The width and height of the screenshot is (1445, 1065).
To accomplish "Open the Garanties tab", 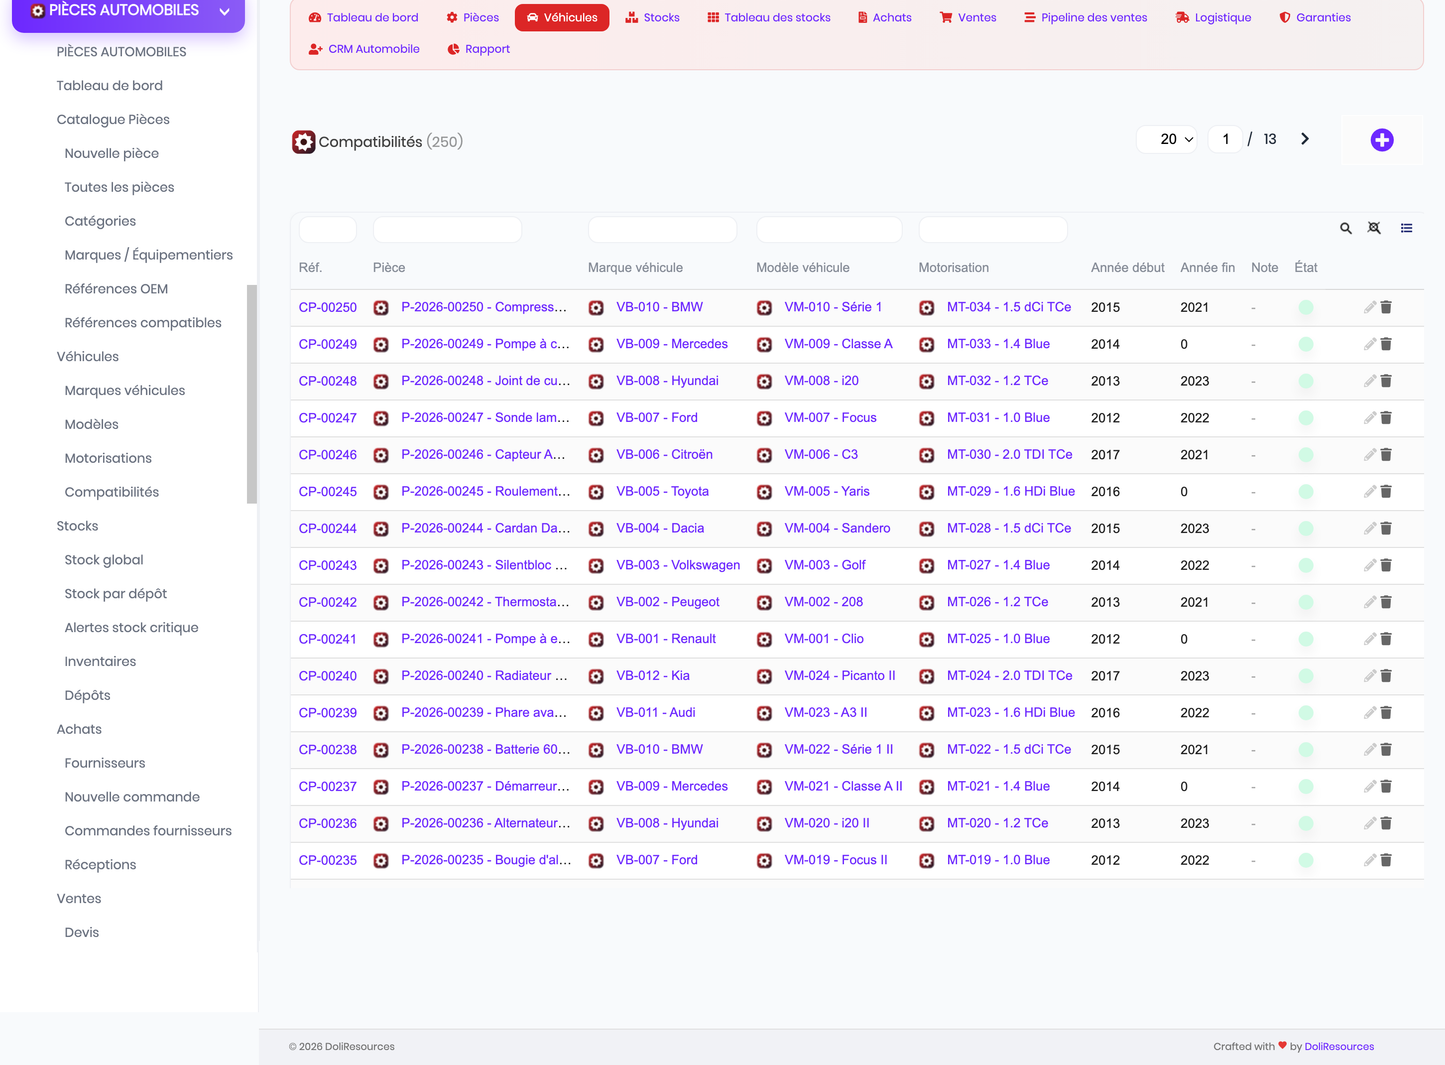I will point(1315,18).
